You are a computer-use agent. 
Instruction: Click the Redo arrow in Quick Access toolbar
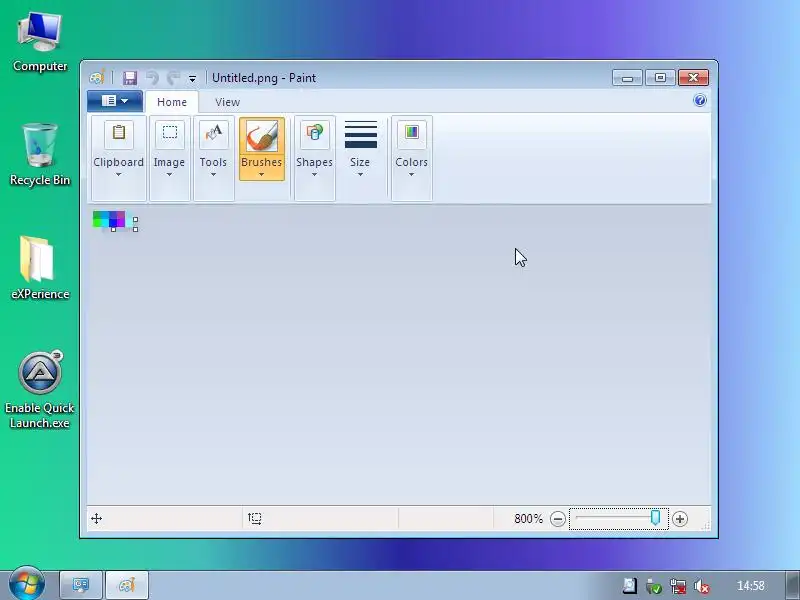[173, 78]
